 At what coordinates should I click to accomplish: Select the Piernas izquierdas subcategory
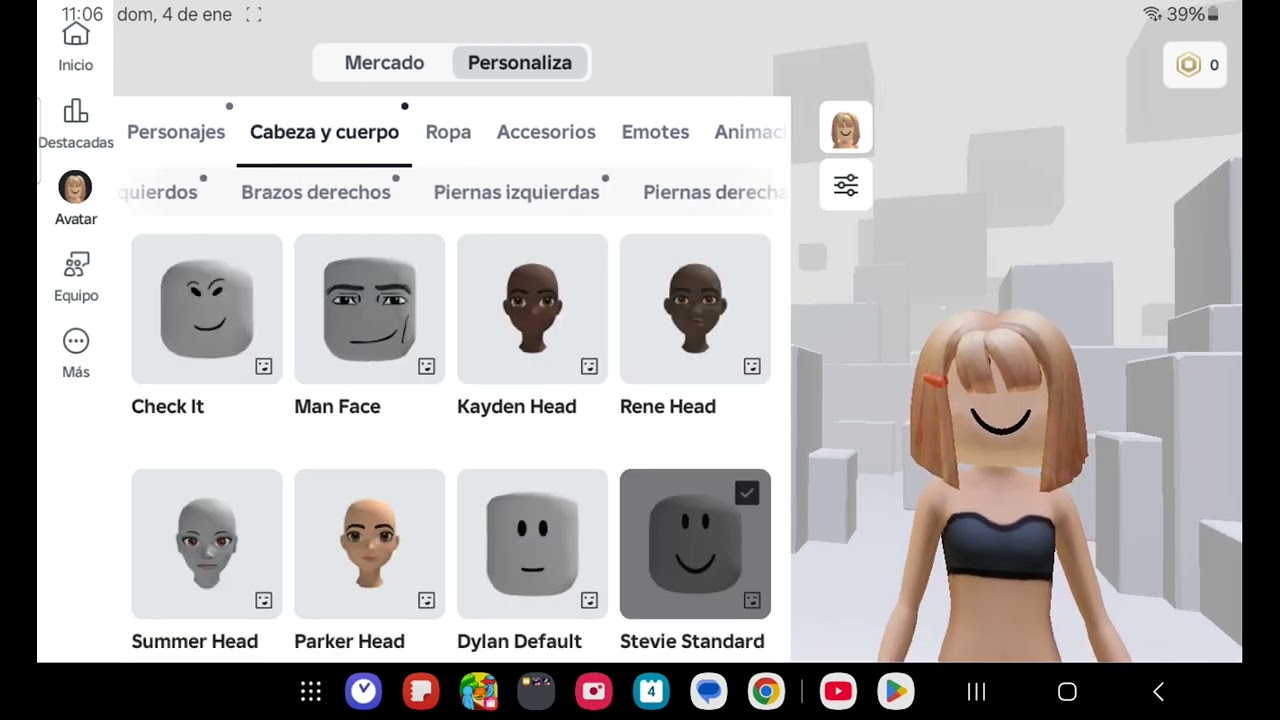click(x=516, y=192)
